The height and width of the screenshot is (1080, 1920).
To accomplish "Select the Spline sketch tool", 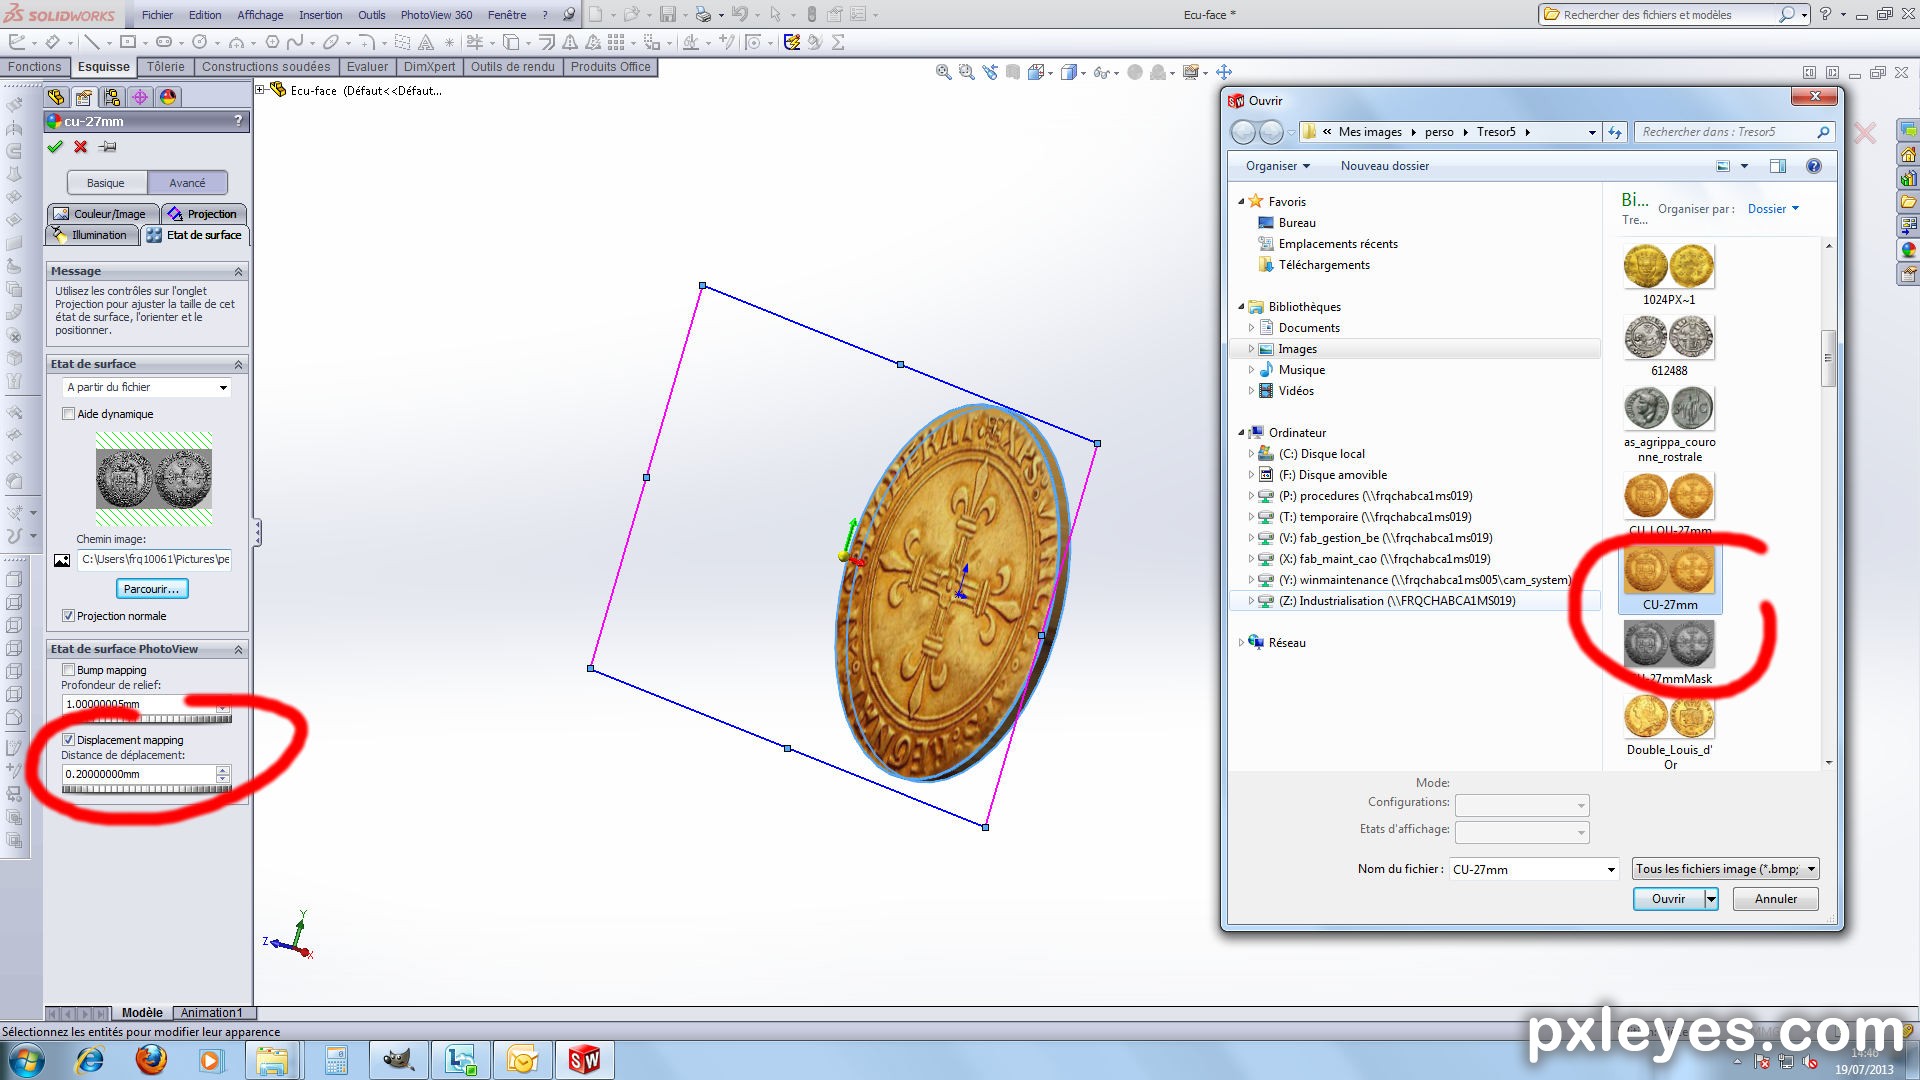I will (295, 42).
